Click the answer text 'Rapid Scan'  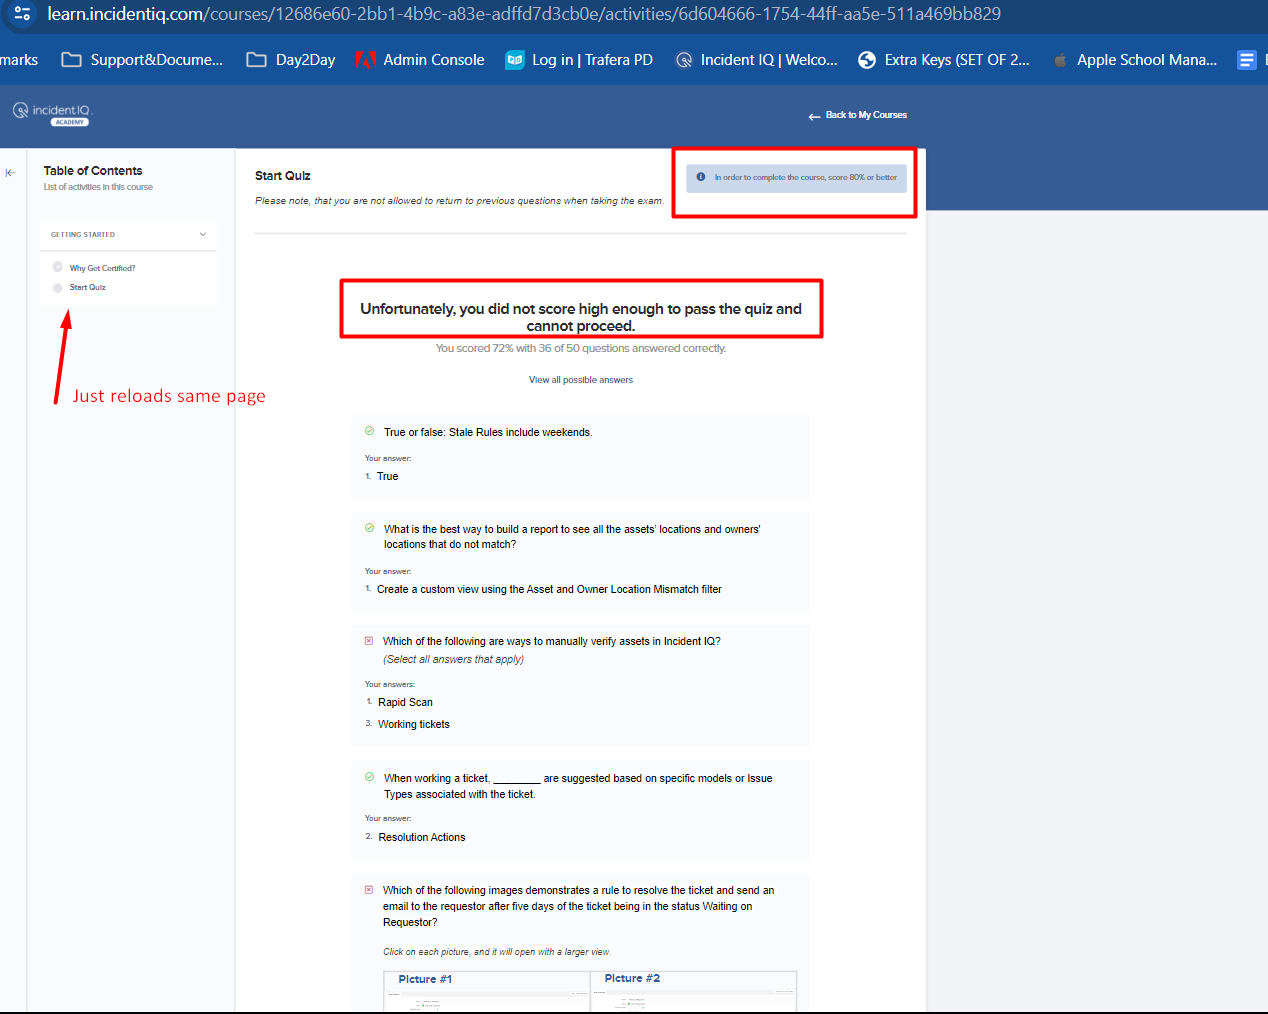click(405, 703)
